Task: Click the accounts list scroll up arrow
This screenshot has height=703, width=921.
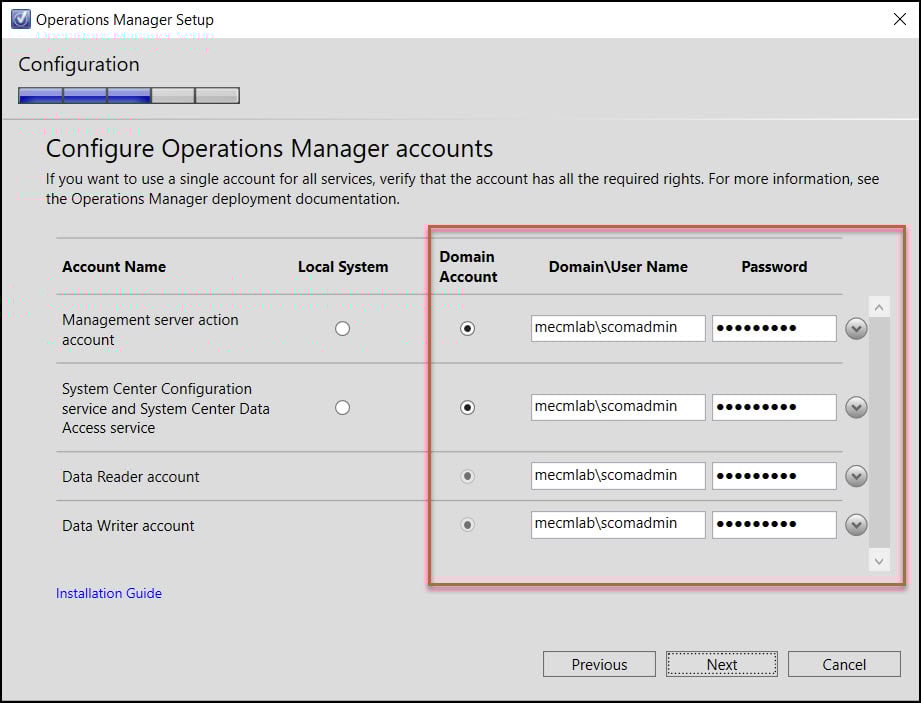Action: click(879, 307)
